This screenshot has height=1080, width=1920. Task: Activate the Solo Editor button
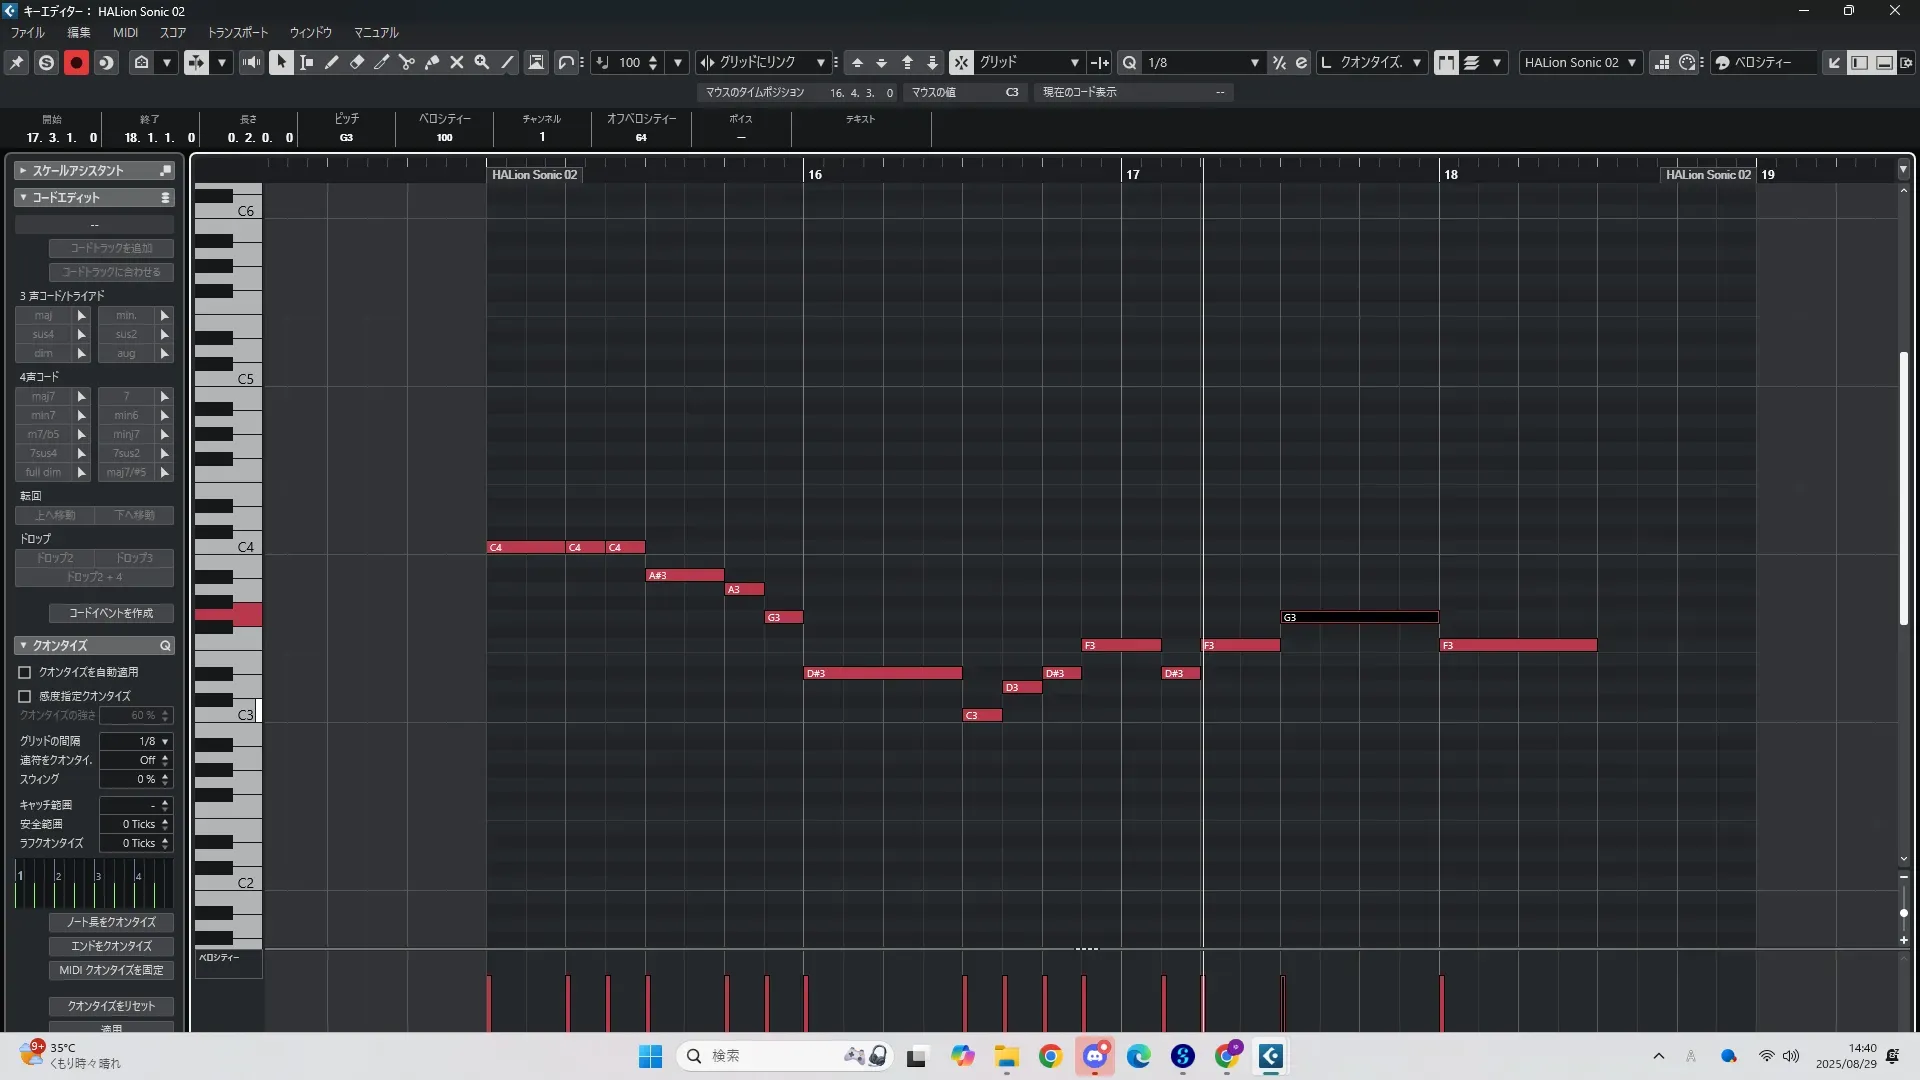(x=46, y=62)
